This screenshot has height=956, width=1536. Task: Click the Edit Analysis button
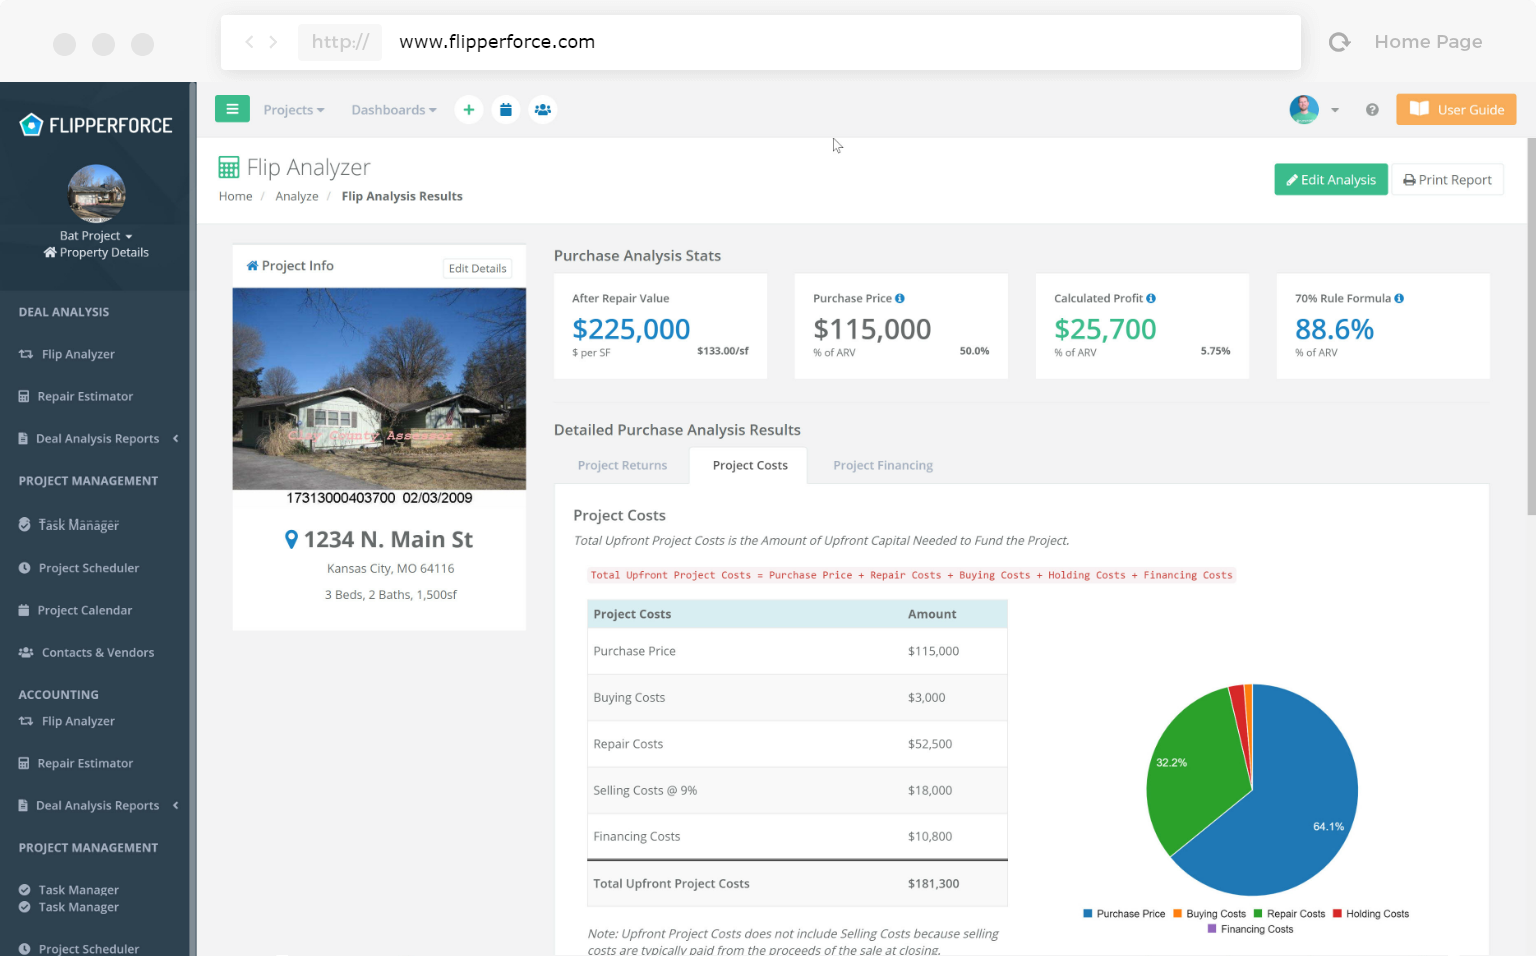tap(1331, 179)
